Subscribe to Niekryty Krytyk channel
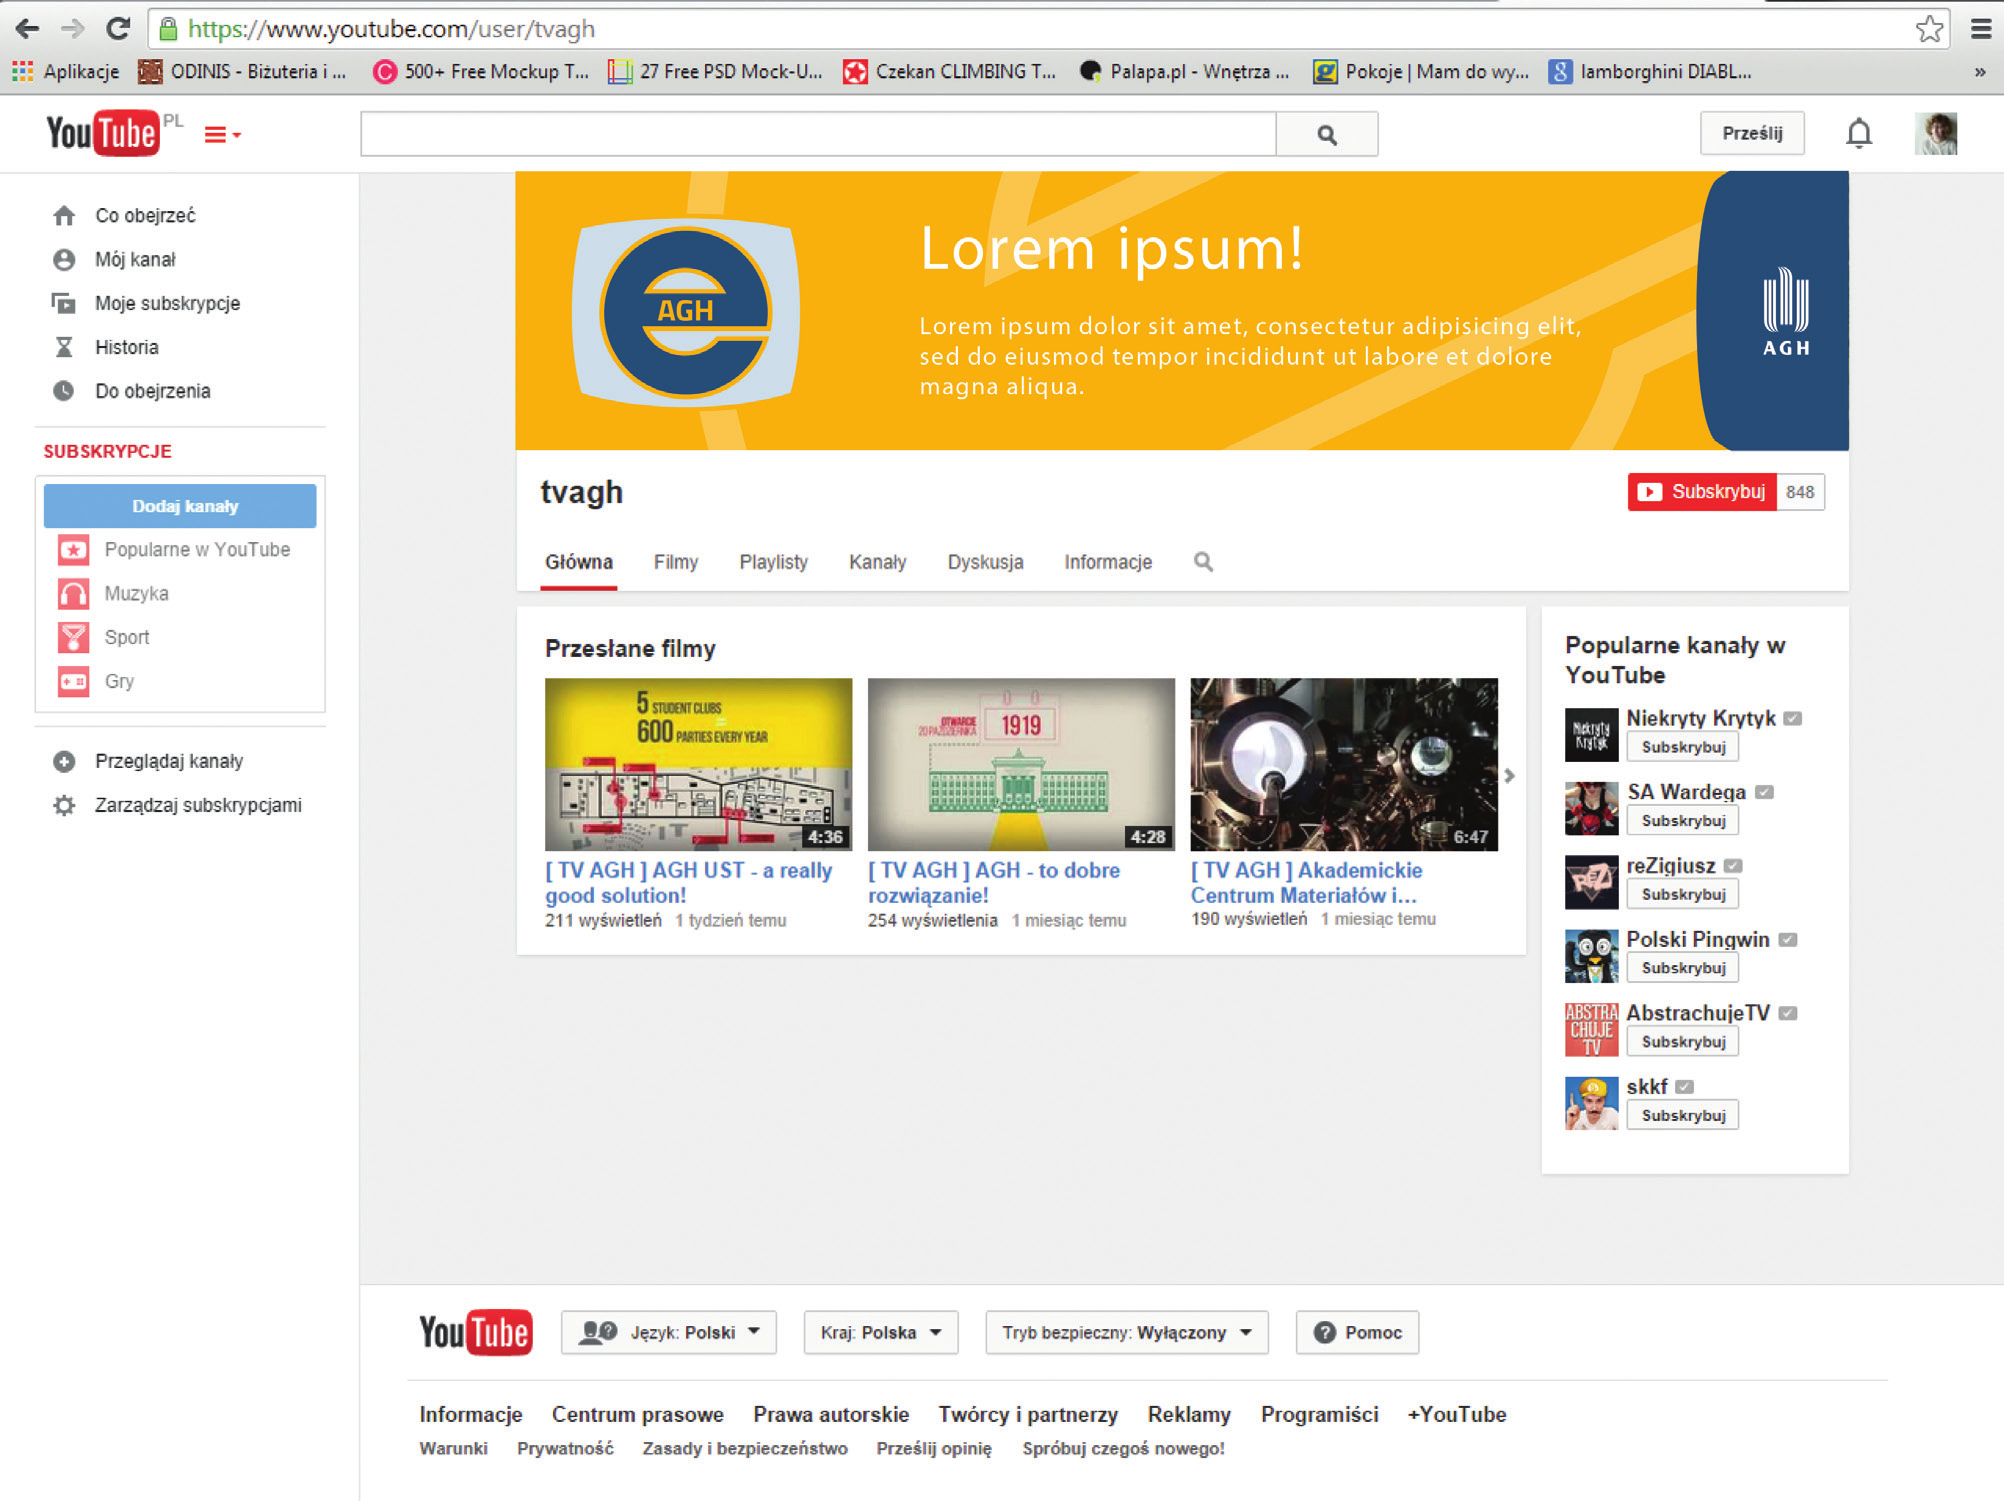Image resolution: width=2004 pixels, height=1501 pixels. (1683, 747)
